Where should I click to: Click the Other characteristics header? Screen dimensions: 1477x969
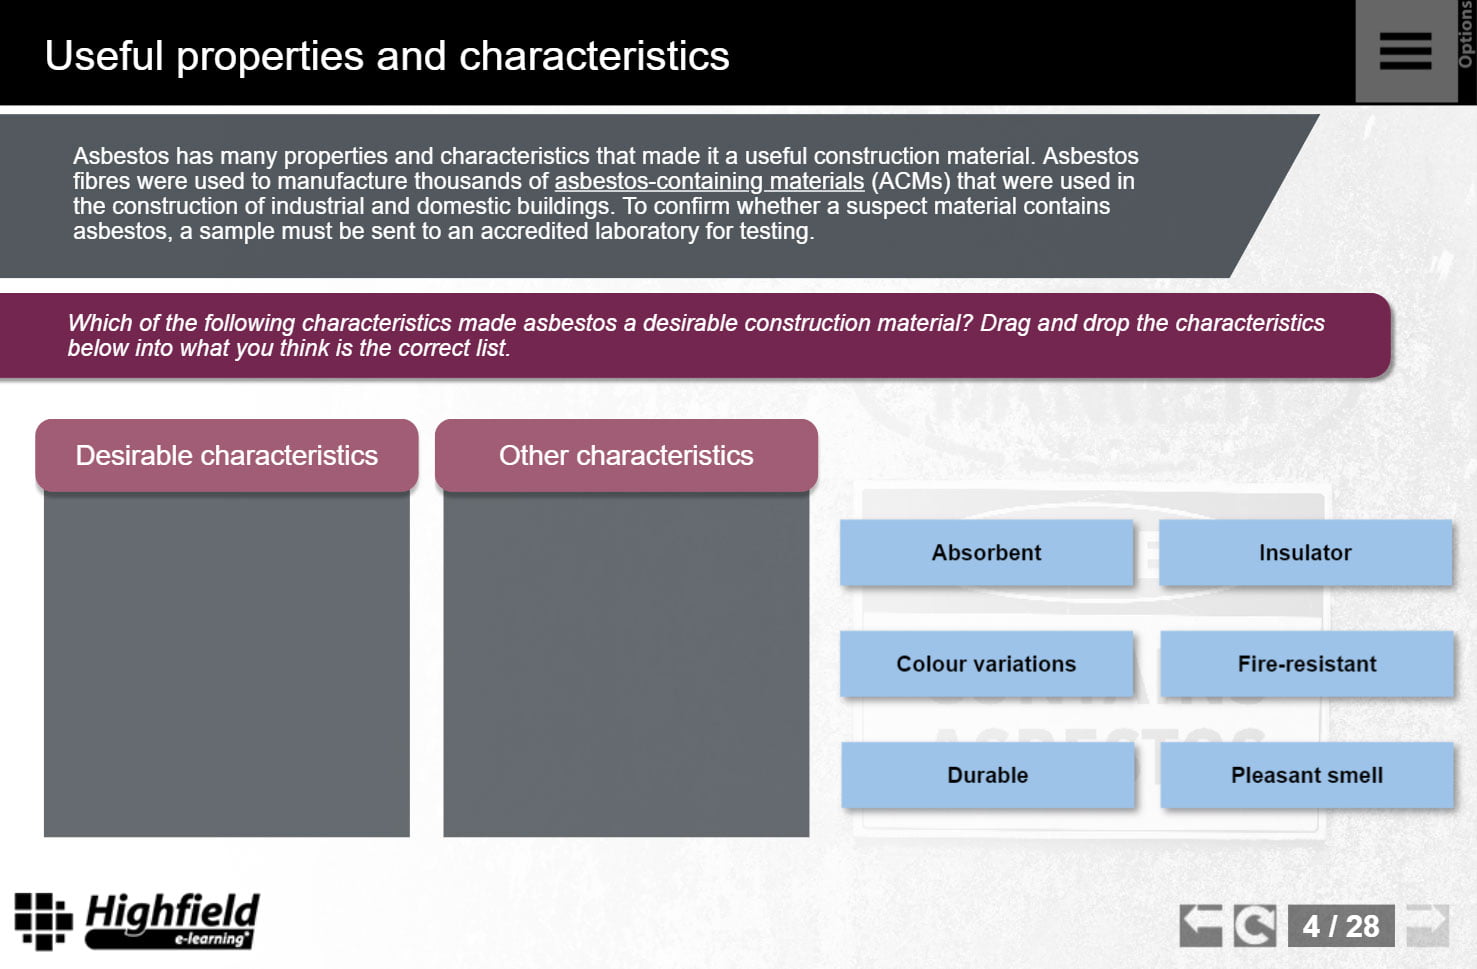626,456
